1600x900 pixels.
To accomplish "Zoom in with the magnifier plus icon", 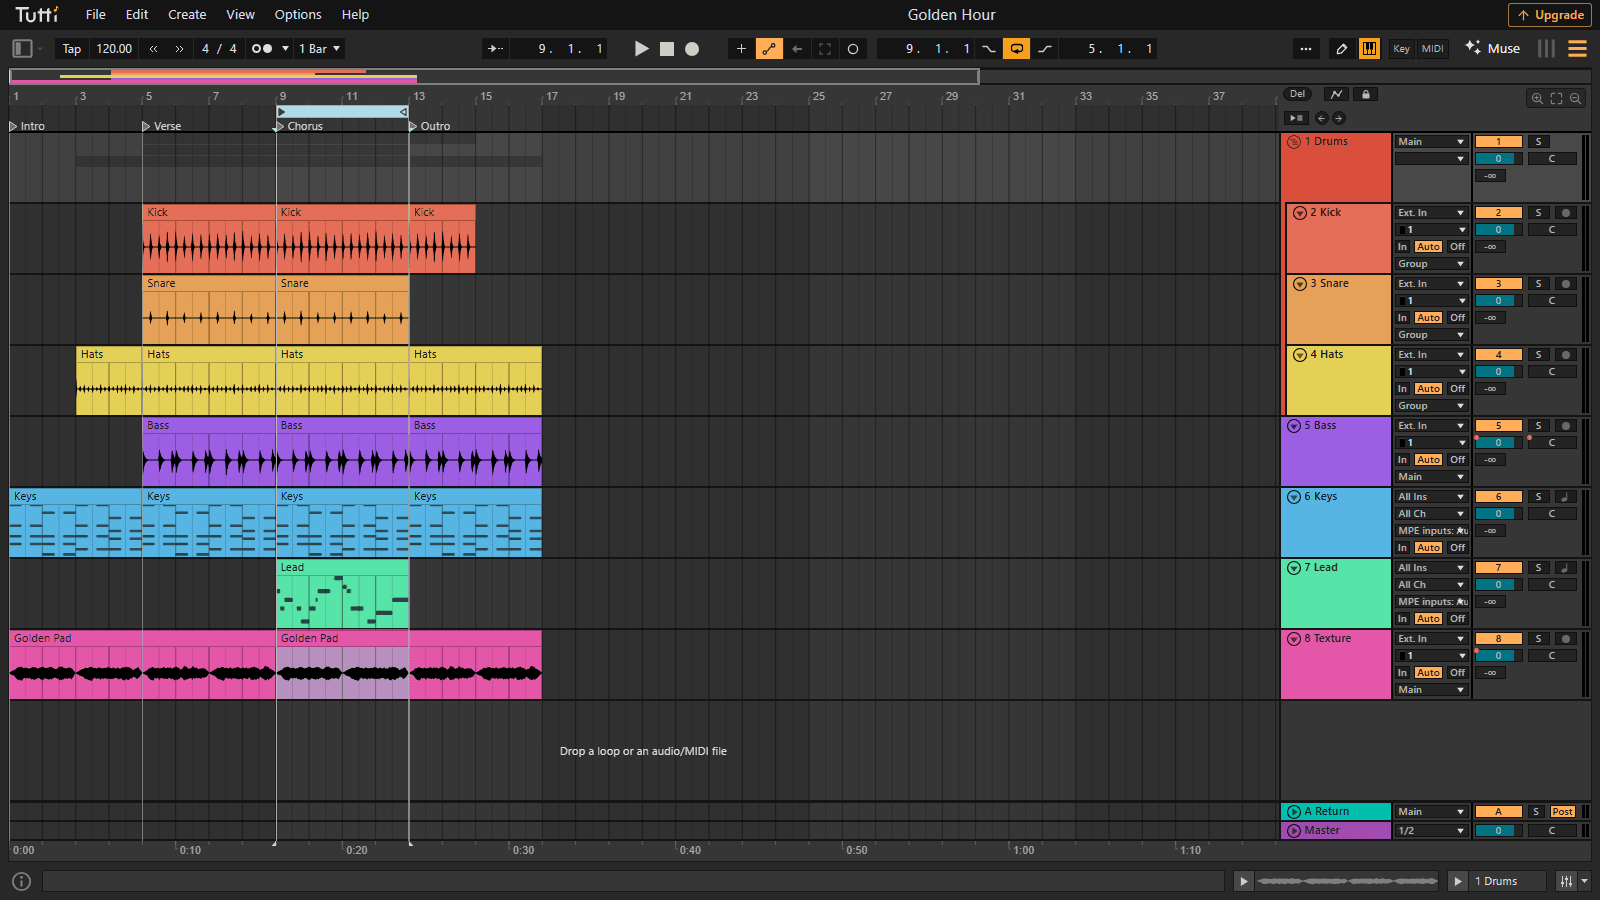I will pyautogui.click(x=1537, y=98).
